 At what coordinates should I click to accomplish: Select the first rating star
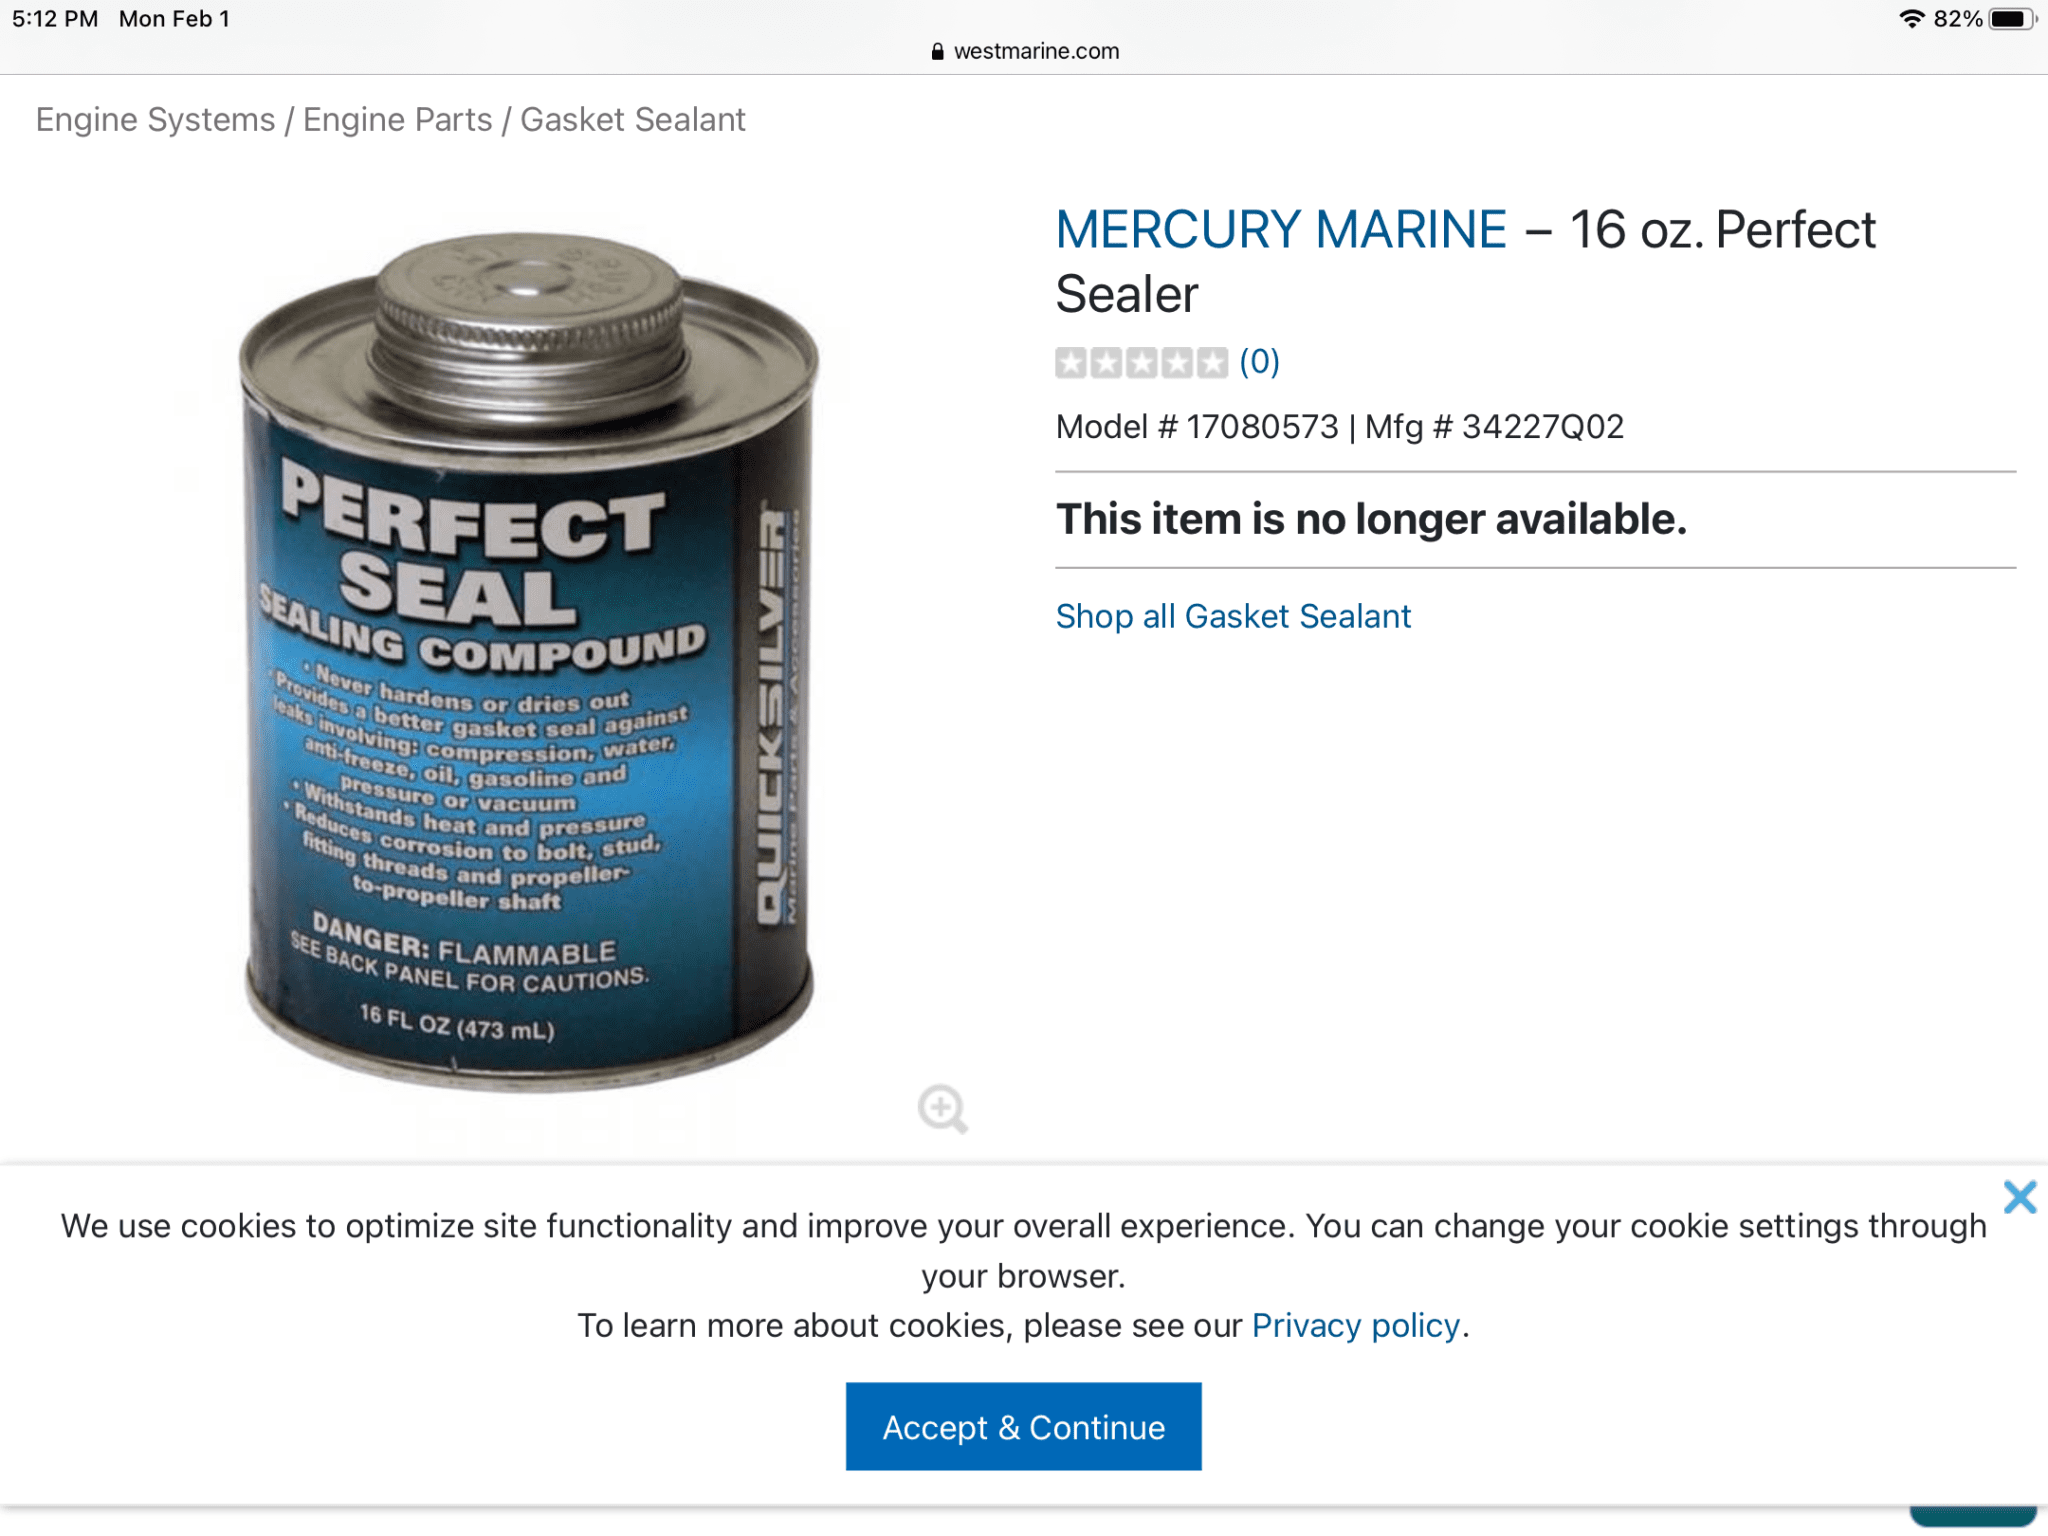click(x=1071, y=362)
